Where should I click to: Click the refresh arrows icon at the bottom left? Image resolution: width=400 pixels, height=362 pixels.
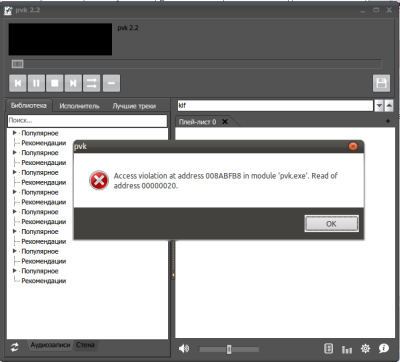[x=14, y=348]
